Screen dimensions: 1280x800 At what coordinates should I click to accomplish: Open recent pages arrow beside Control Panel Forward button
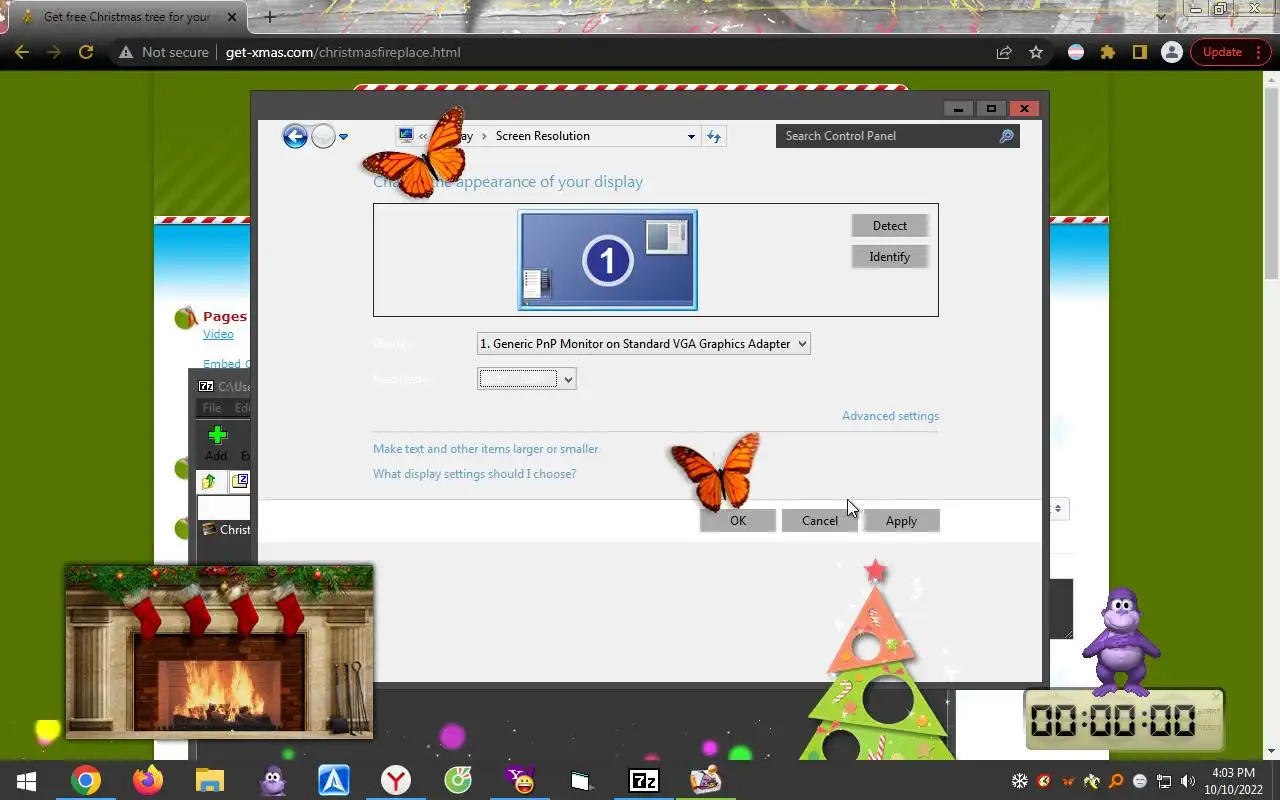click(x=343, y=137)
